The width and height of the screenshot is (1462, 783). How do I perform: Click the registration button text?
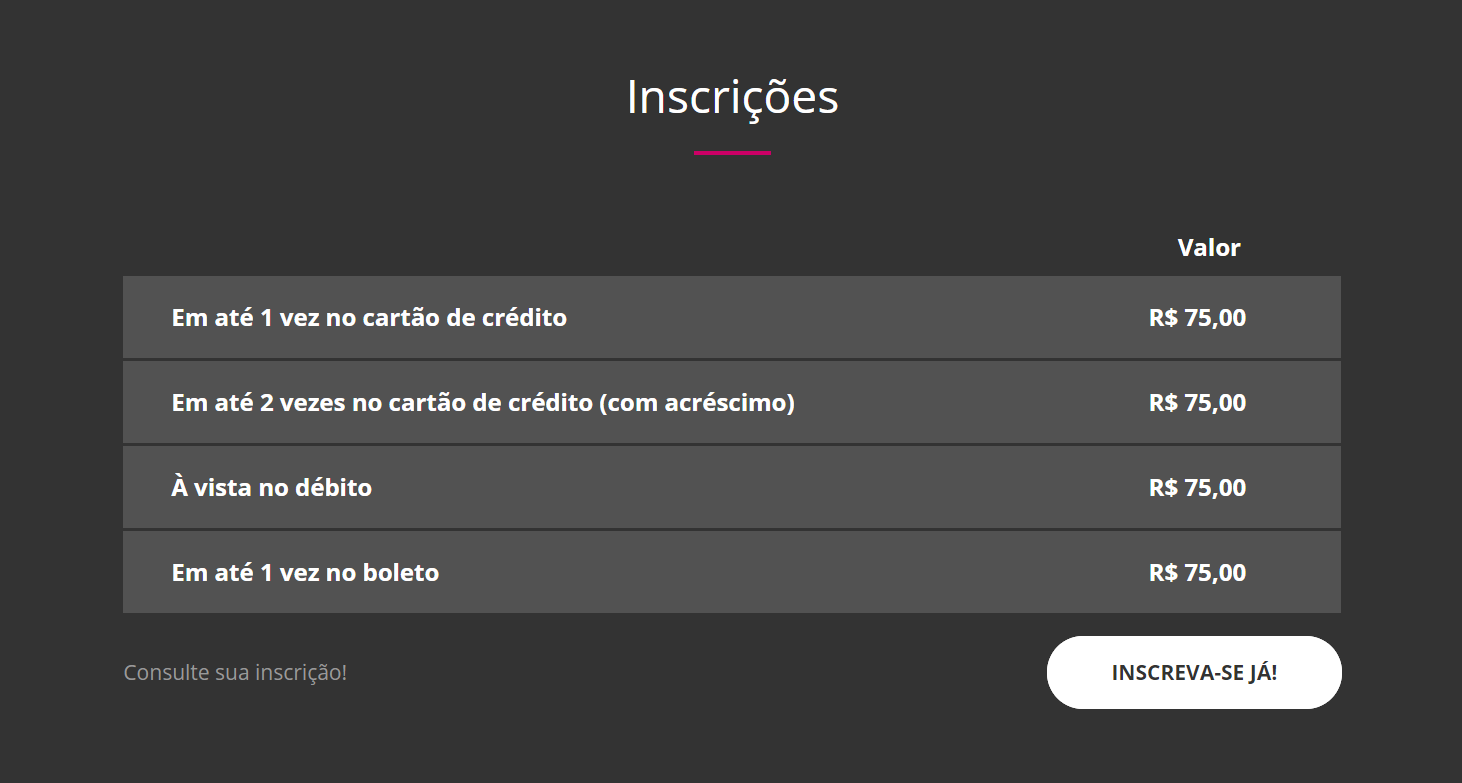(1194, 672)
